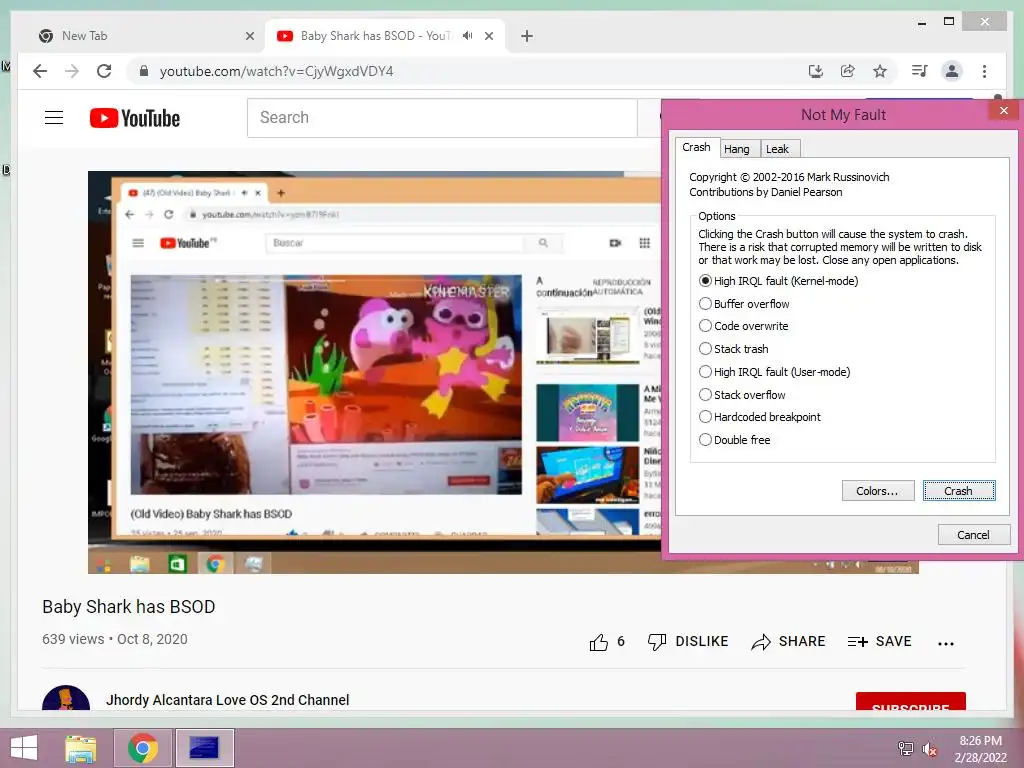Viewport: 1024px width, 768px height.
Task: Open the Chrome profile avatar
Action: 952,71
